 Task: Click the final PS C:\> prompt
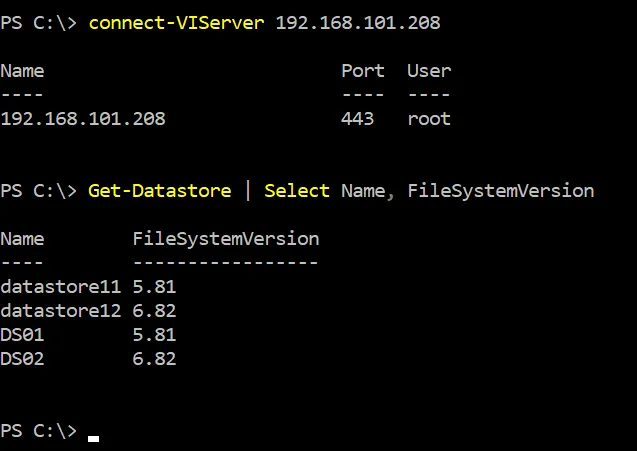[x=38, y=431]
